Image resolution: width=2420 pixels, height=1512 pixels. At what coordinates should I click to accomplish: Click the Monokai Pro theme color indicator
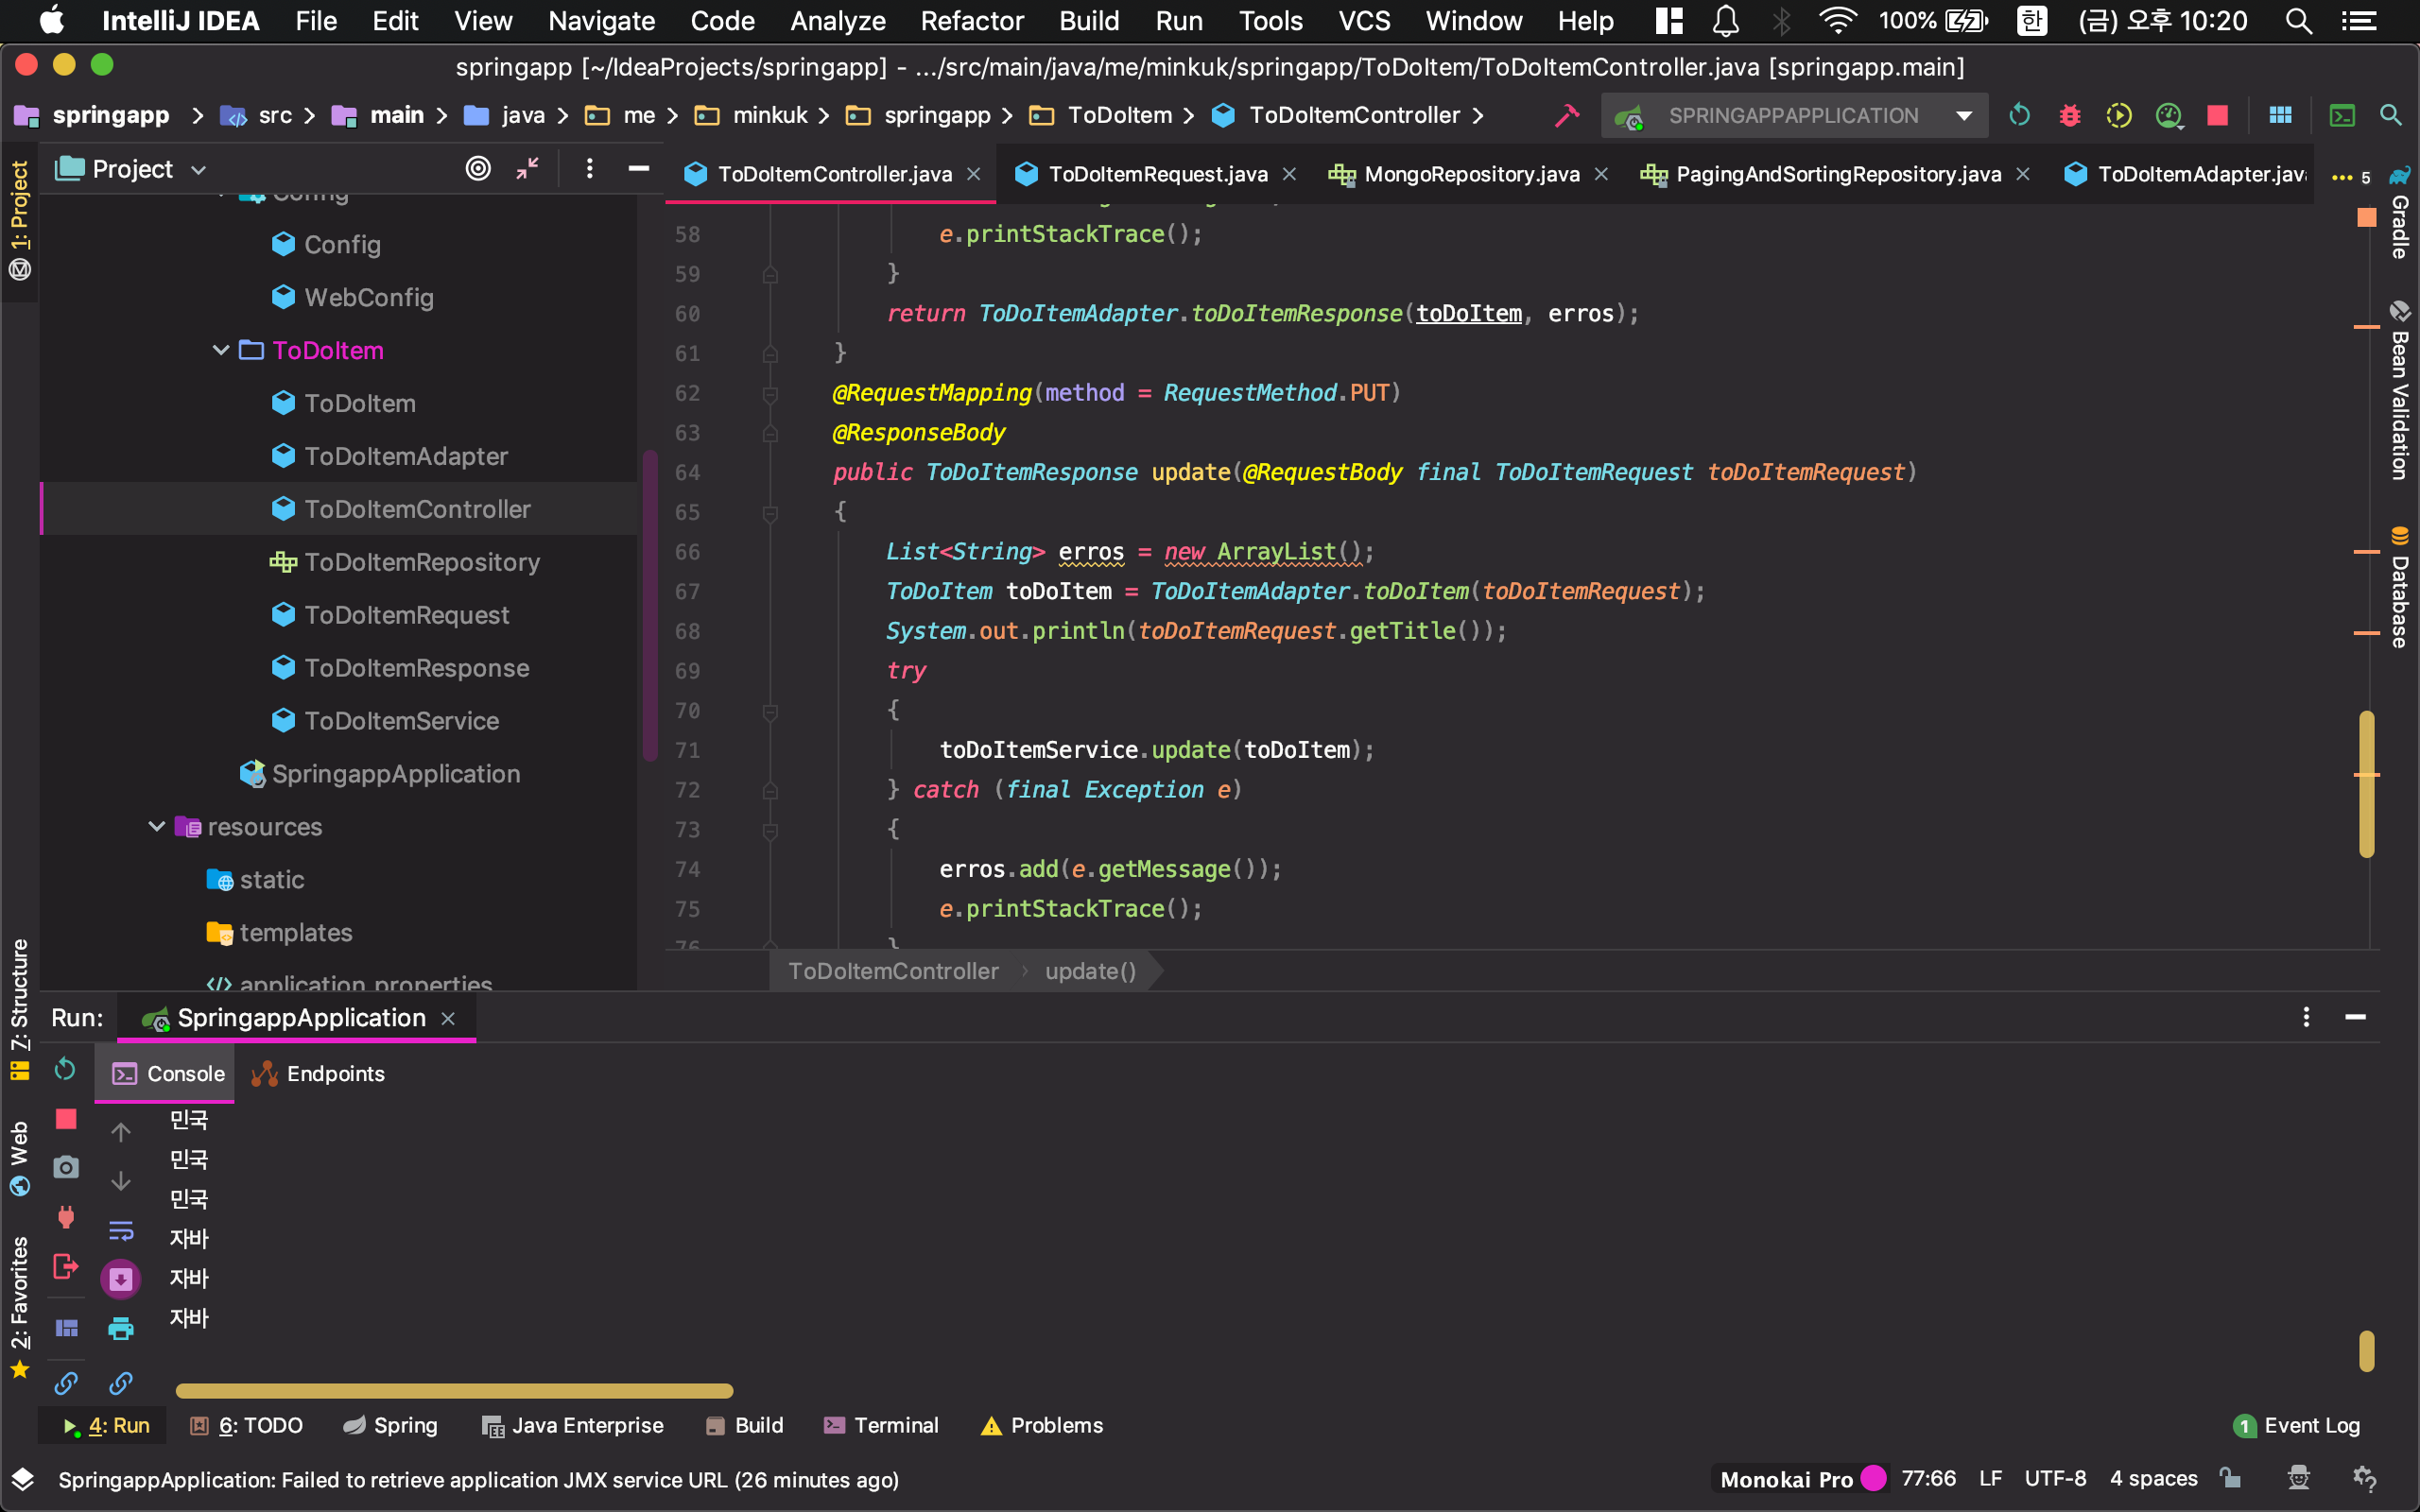click(x=1874, y=1478)
